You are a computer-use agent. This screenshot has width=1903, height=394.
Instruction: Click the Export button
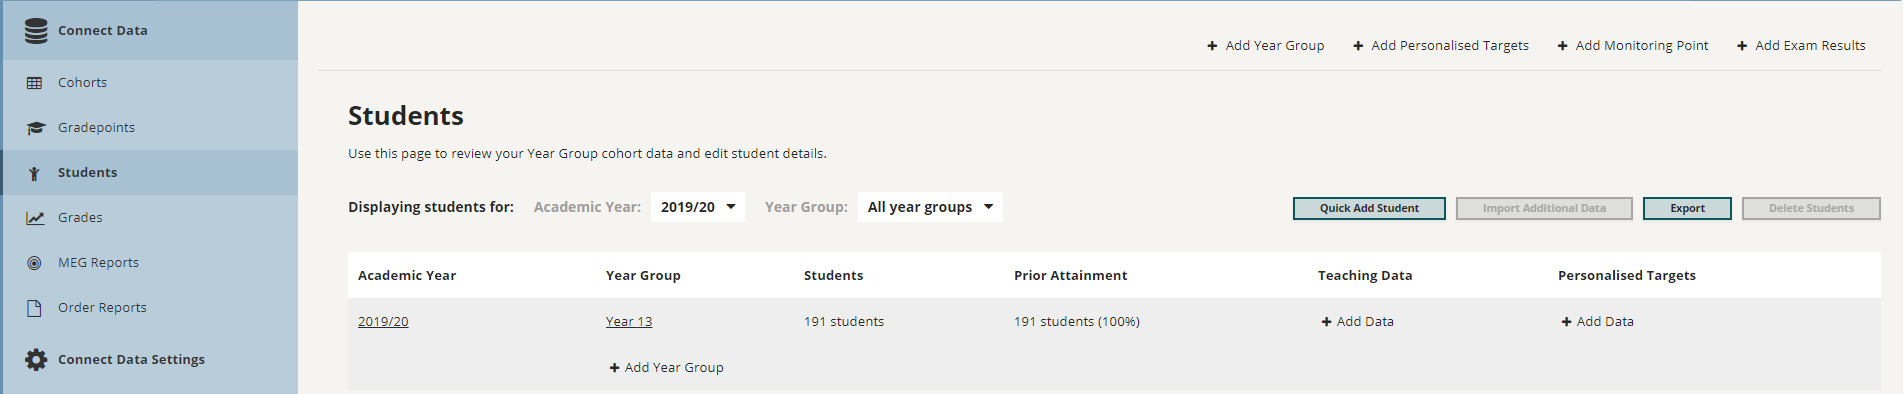point(1687,208)
